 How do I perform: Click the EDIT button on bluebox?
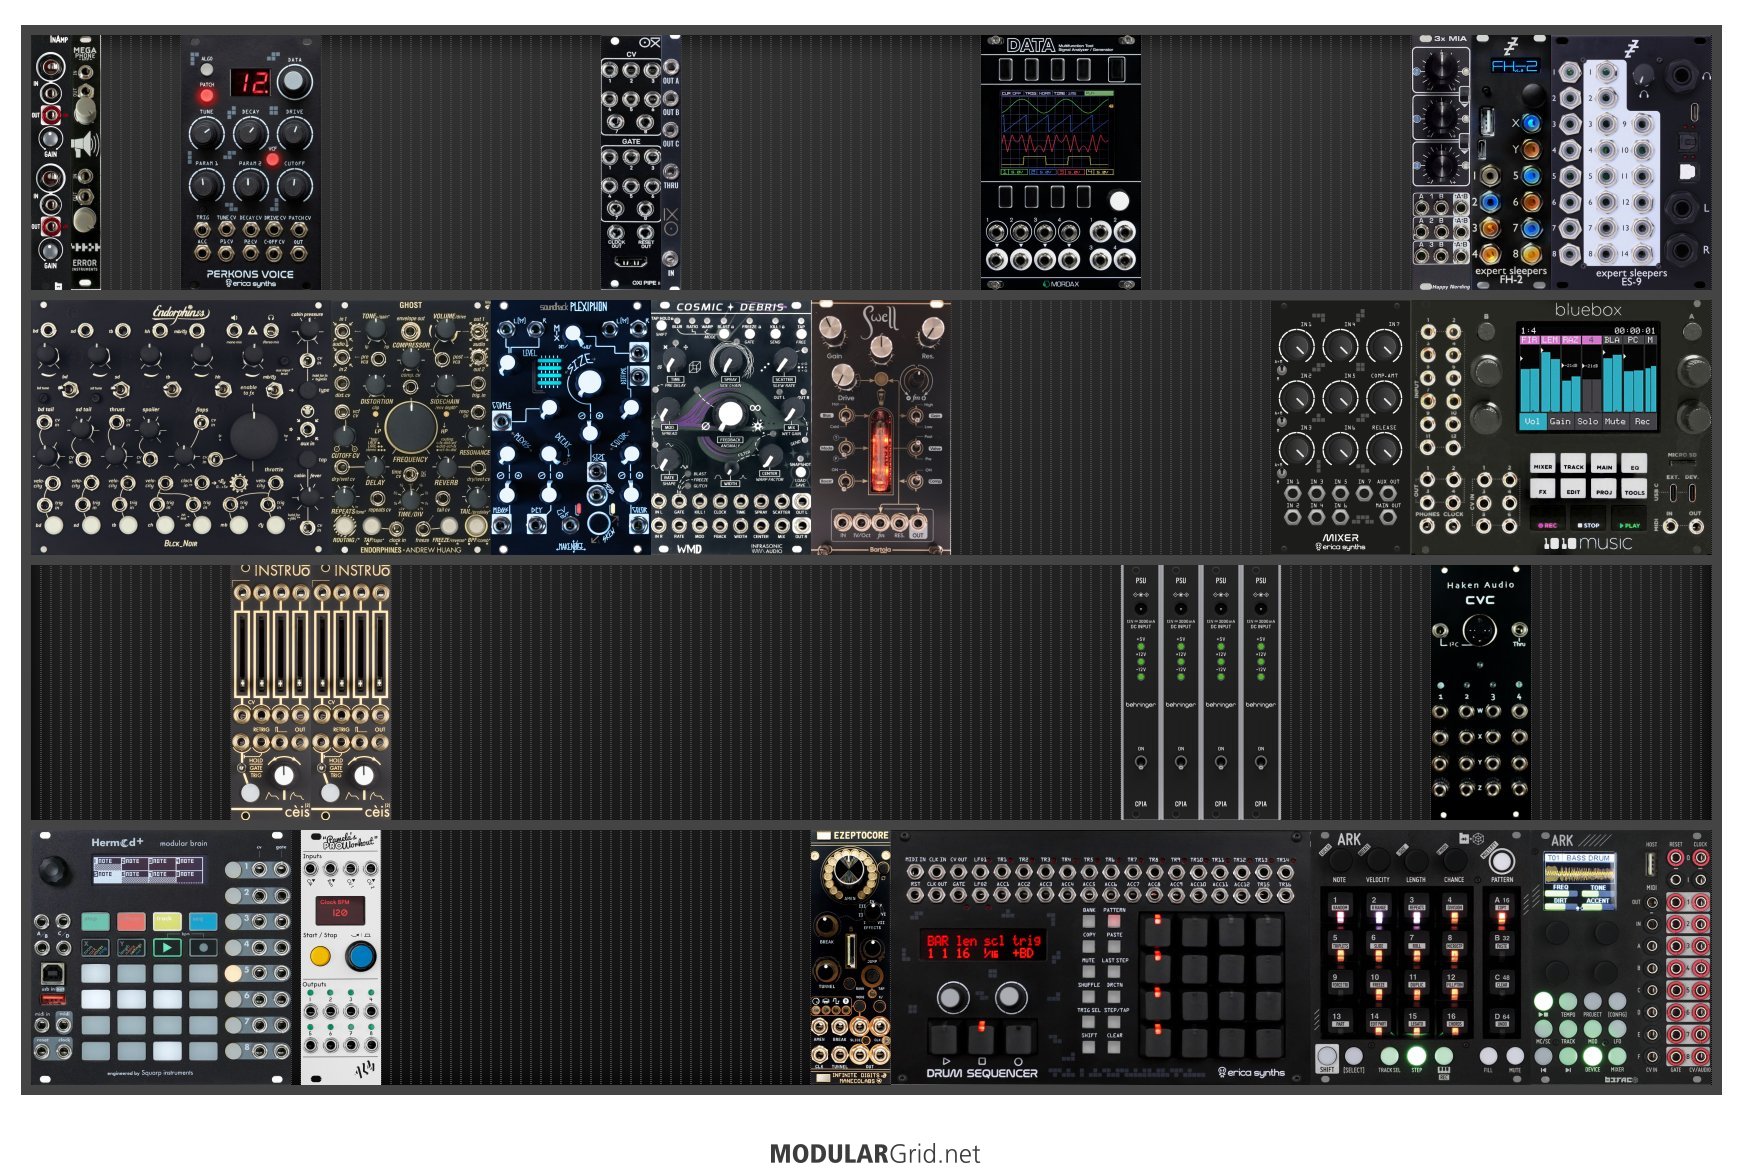tap(1574, 490)
